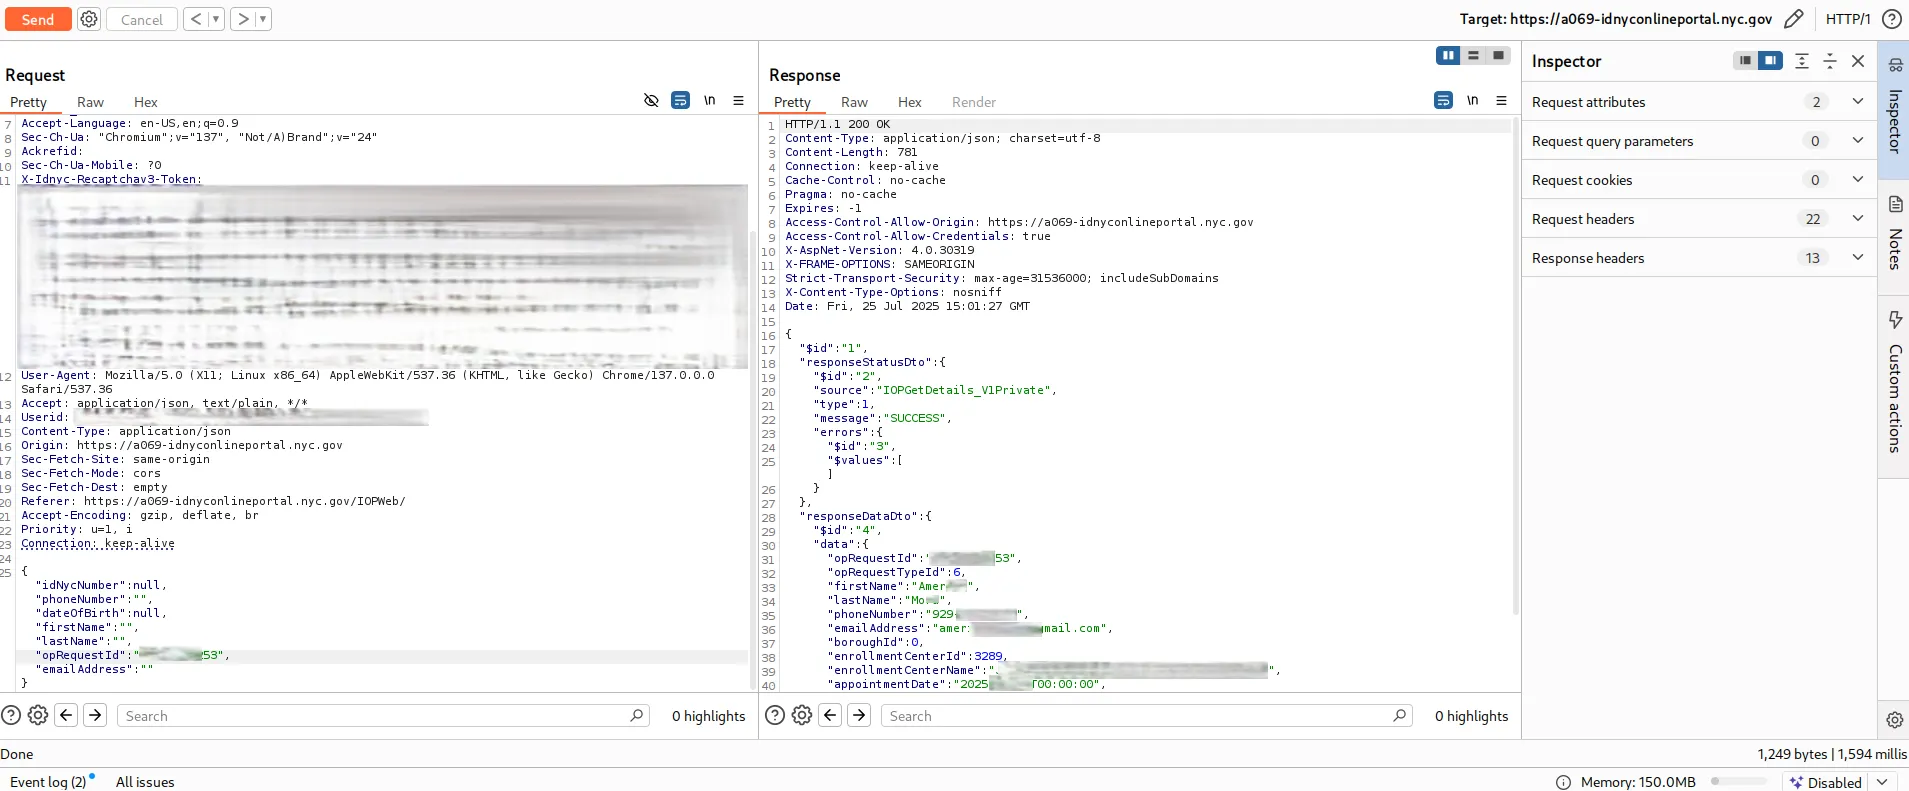The width and height of the screenshot is (1909, 791).
Task: Select the side-by-side layout for request and response
Action: tap(1448, 56)
